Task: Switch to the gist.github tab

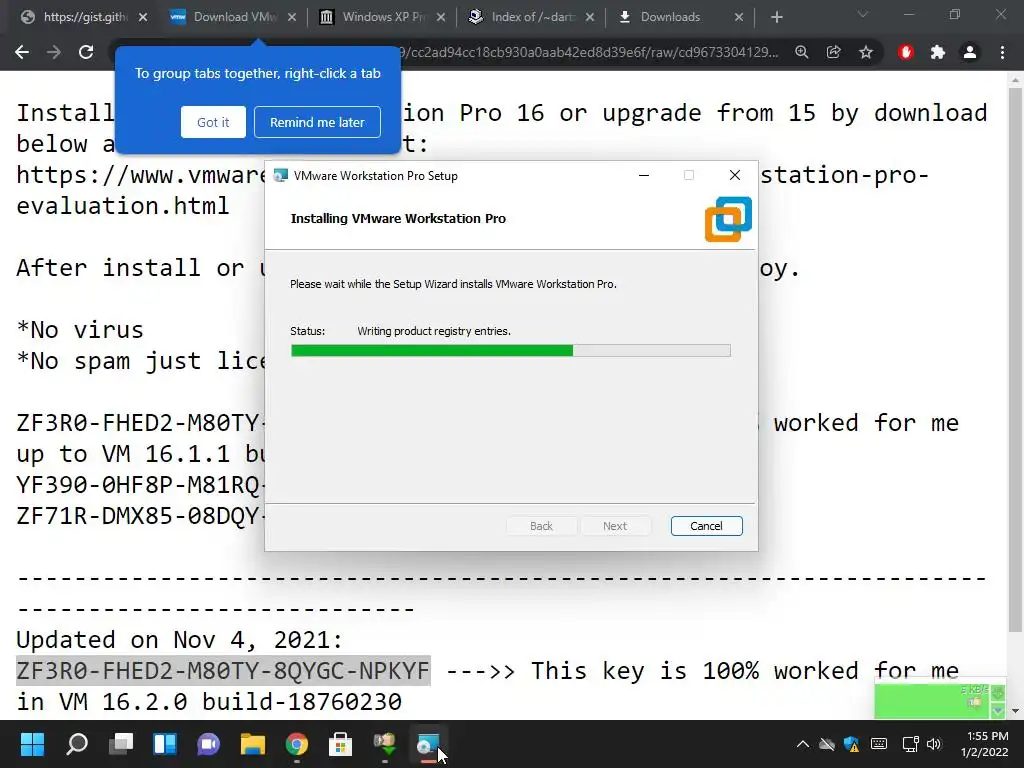Action: pyautogui.click(x=74, y=17)
